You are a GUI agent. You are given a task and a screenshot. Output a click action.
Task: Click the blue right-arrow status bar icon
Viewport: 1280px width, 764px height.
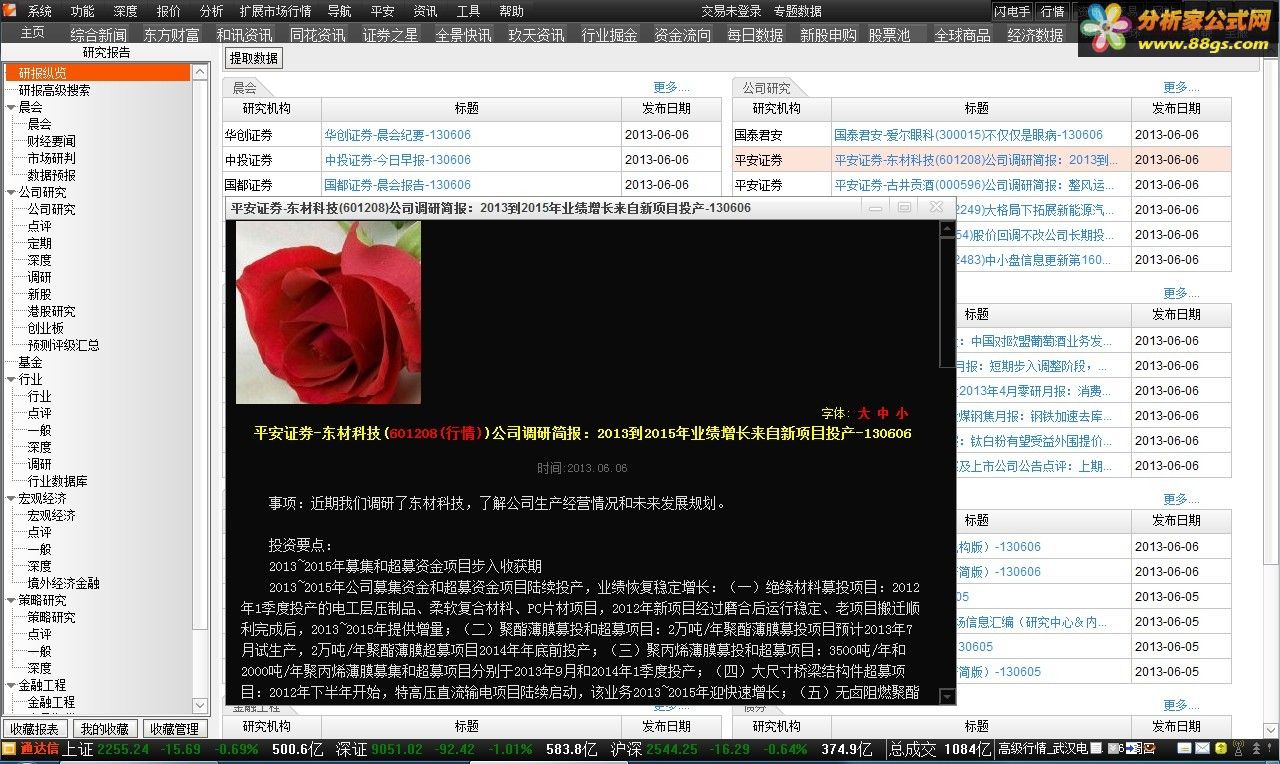click(x=1133, y=748)
